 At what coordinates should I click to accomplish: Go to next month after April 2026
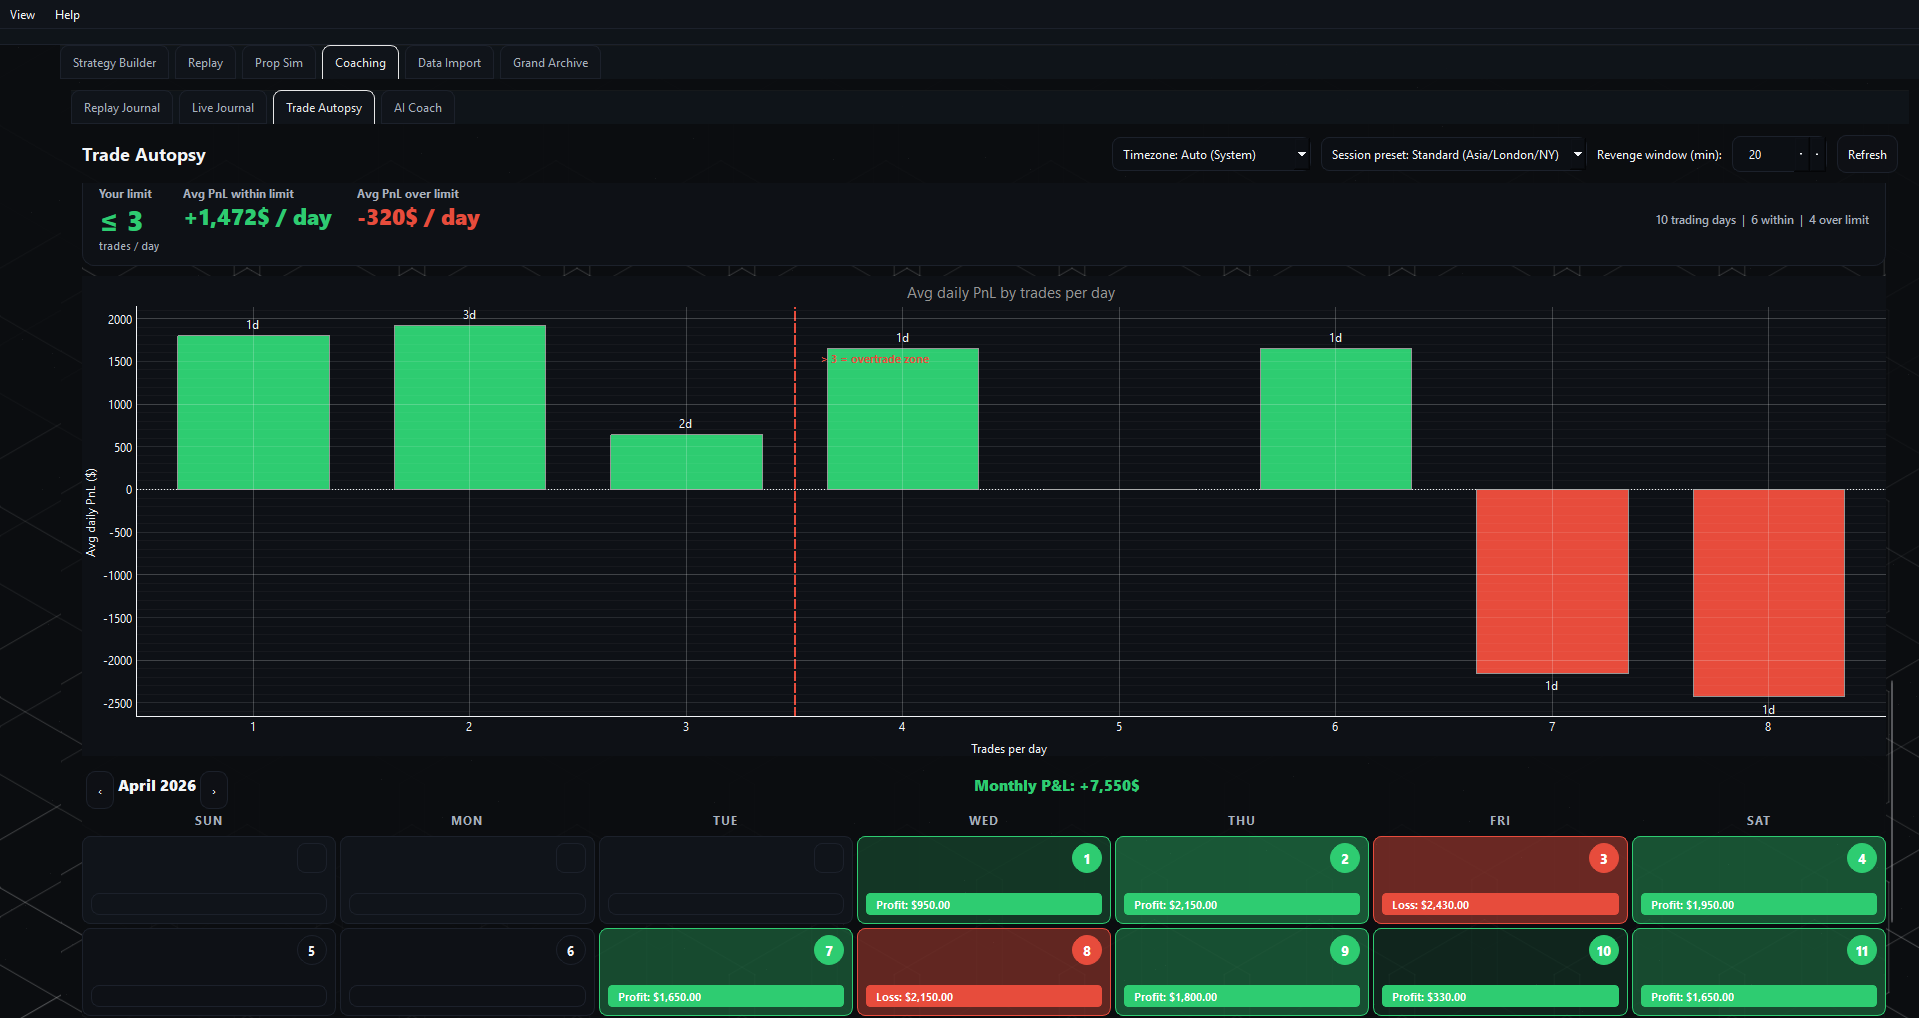click(x=214, y=790)
